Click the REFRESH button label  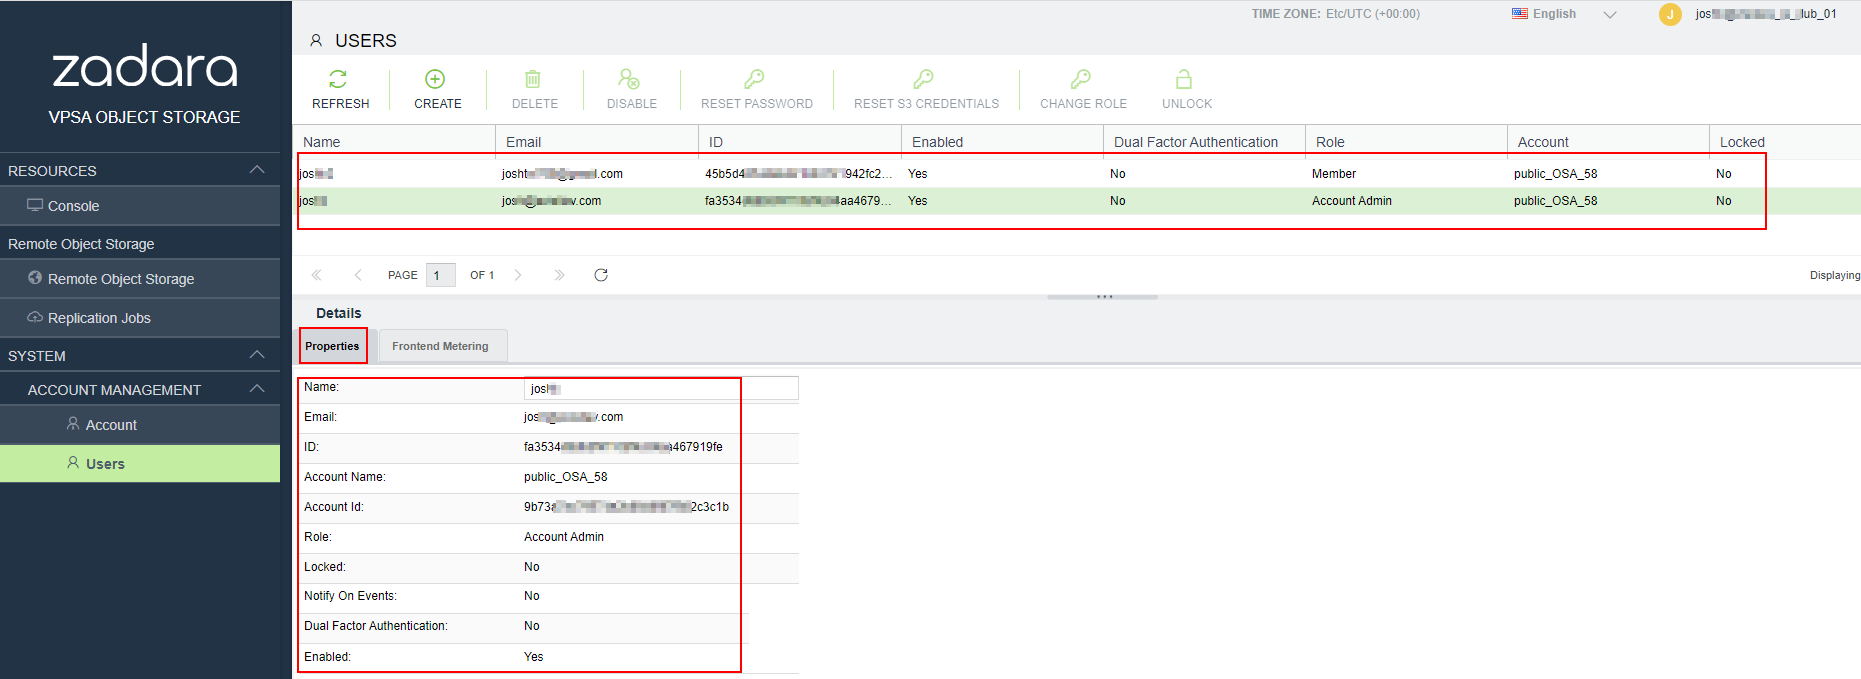tap(341, 104)
